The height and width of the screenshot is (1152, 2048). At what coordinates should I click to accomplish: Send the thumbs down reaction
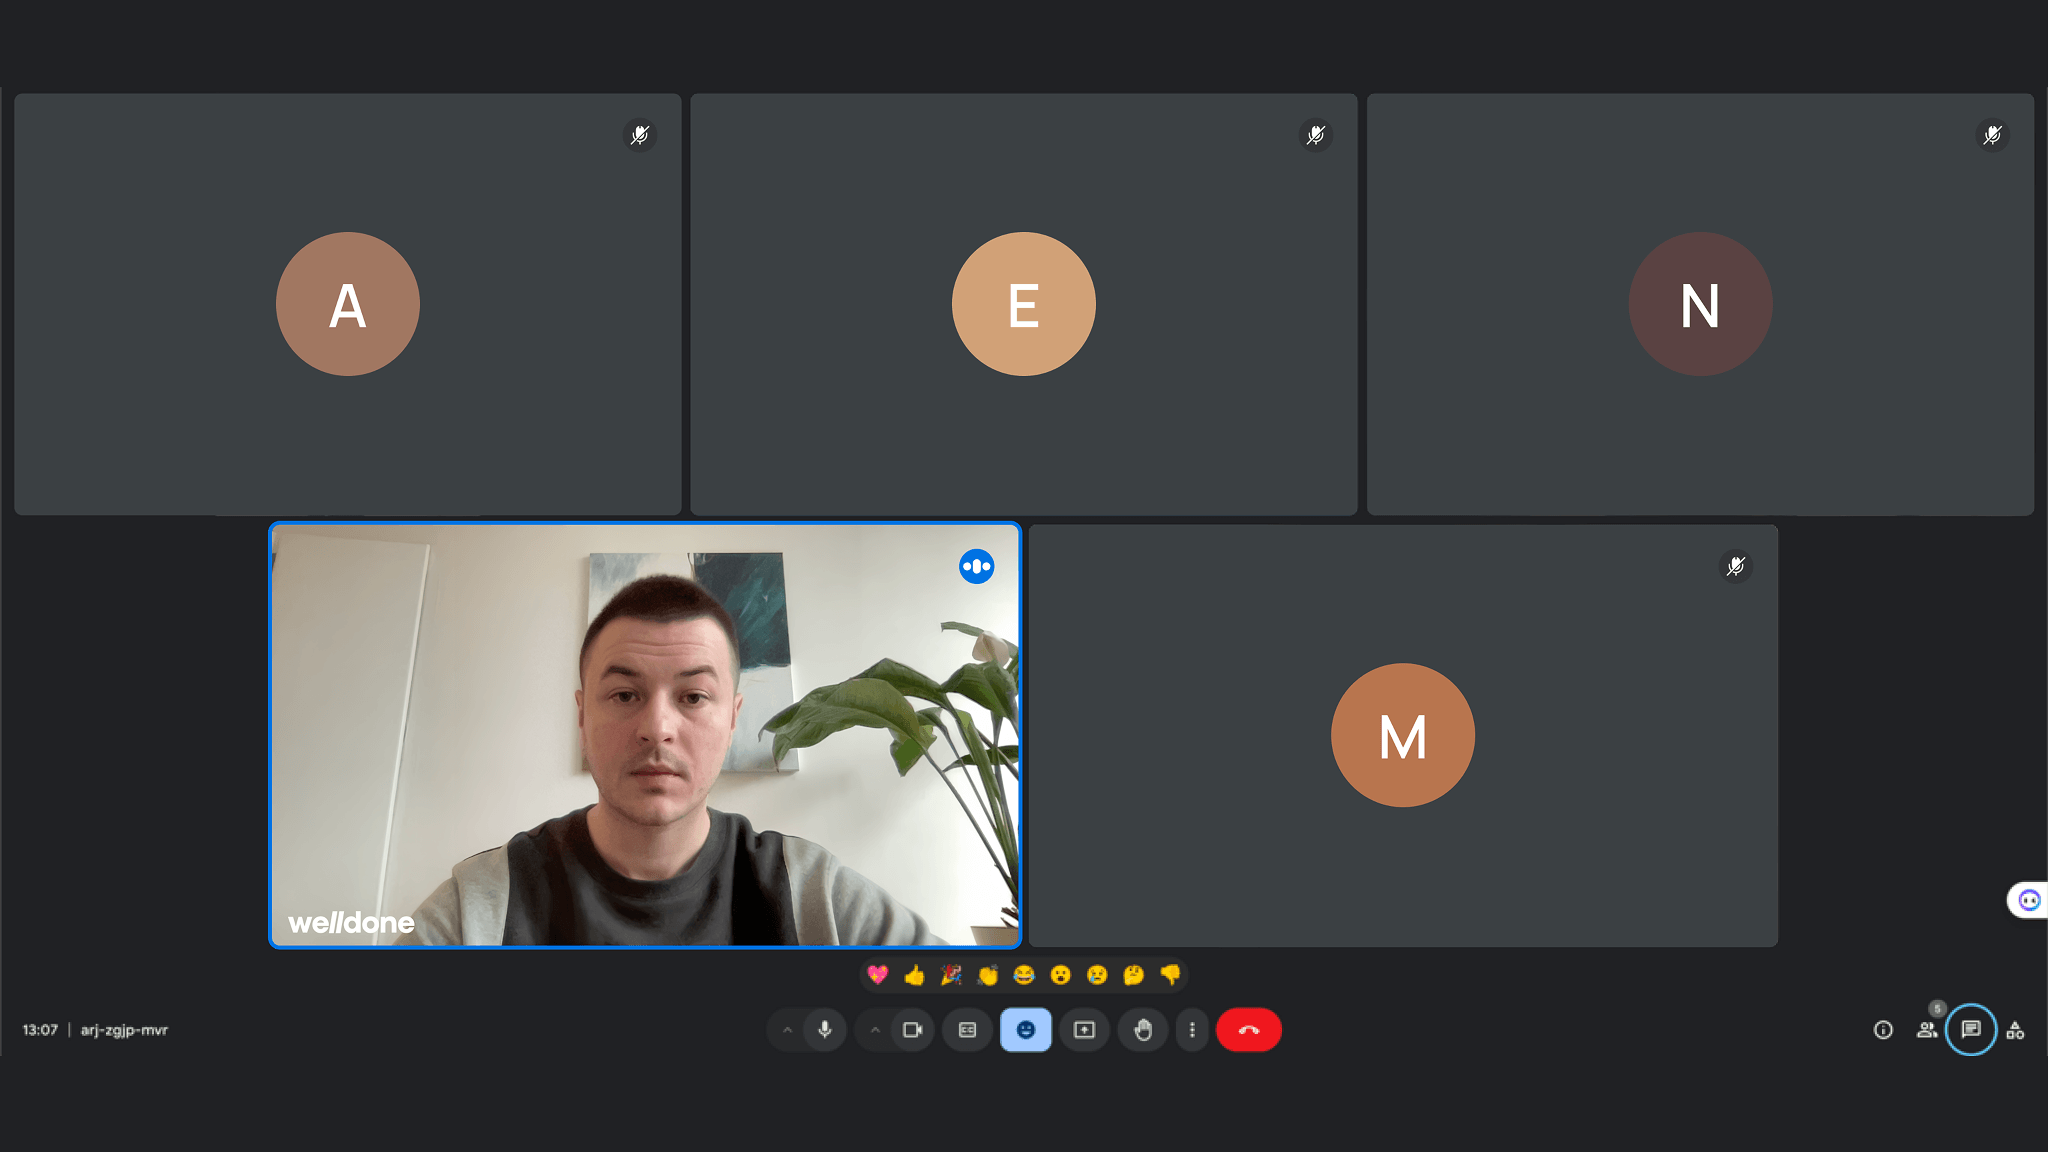1170,975
